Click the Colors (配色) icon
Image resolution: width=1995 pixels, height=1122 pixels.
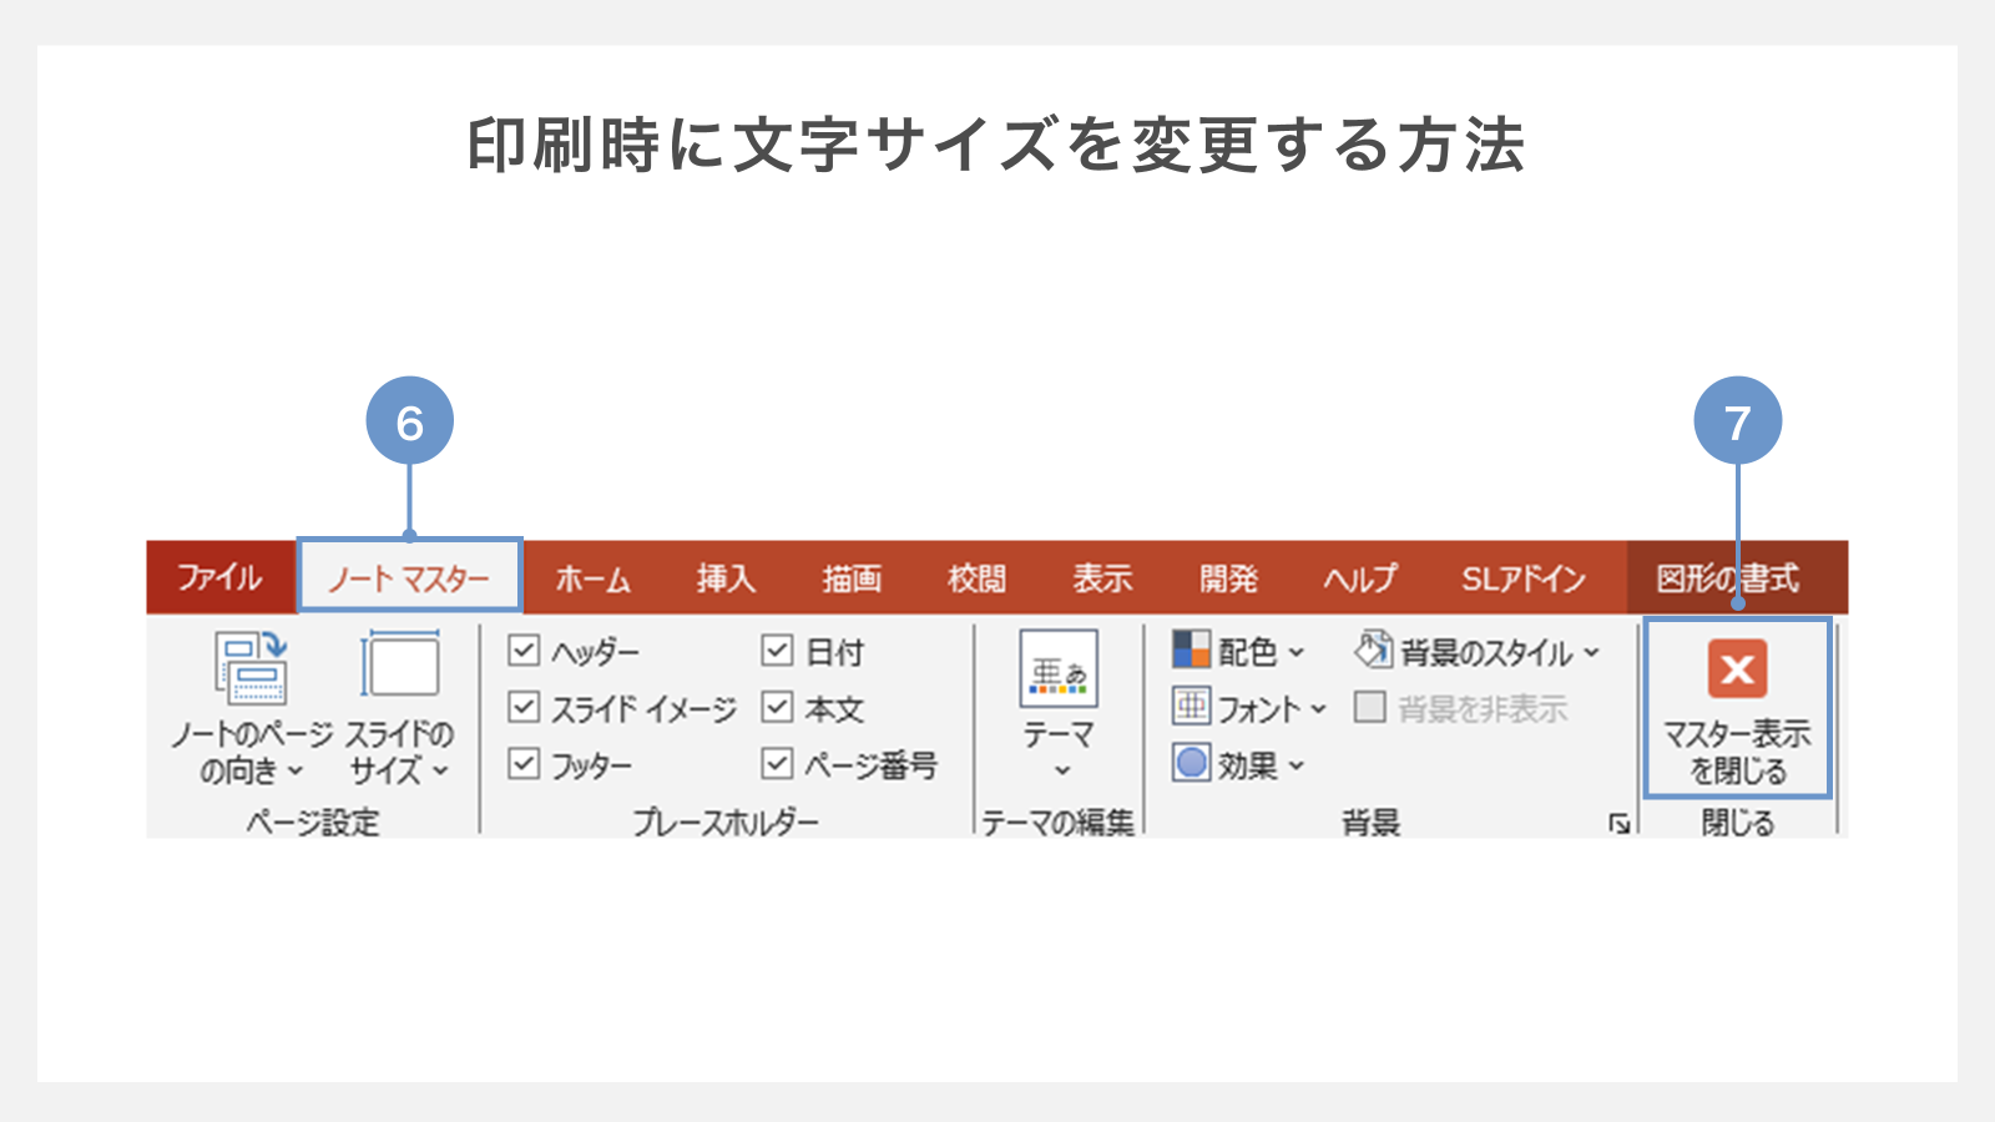pos(1191,650)
